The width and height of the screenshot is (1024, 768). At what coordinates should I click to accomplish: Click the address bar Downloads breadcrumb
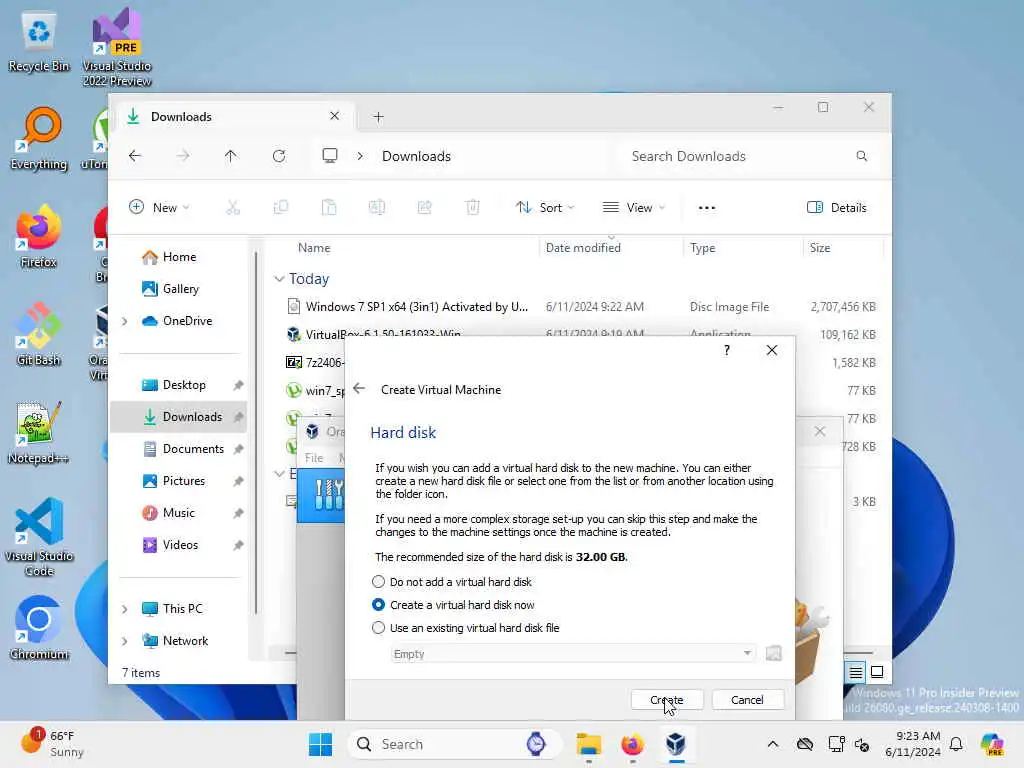pyautogui.click(x=417, y=156)
